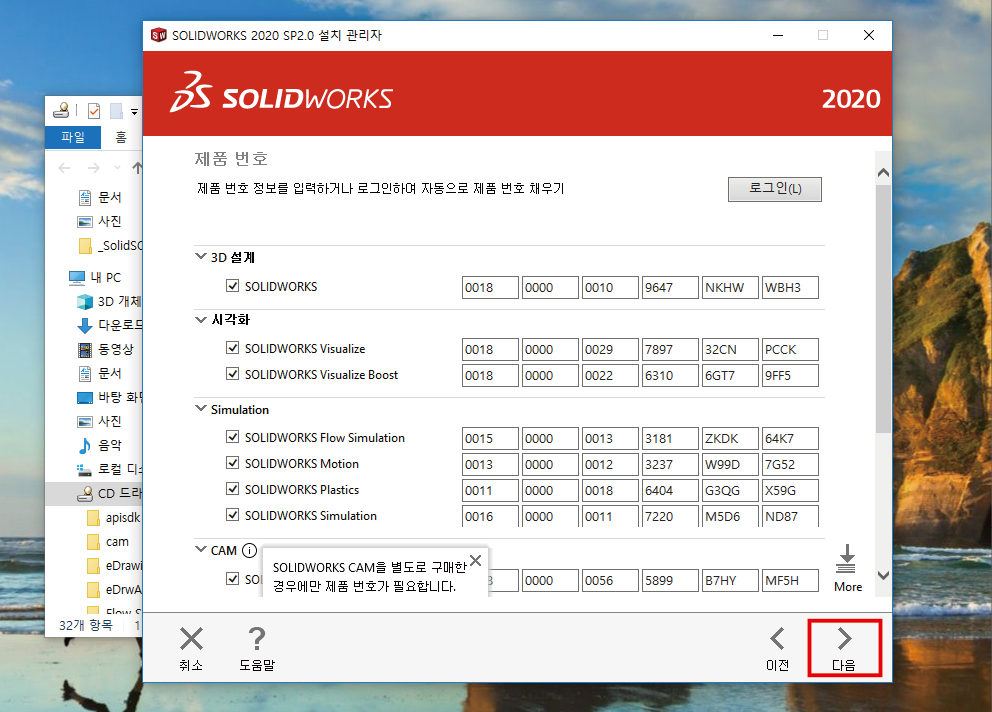
Task: Collapse the CAM section
Action: (x=201, y=549)
